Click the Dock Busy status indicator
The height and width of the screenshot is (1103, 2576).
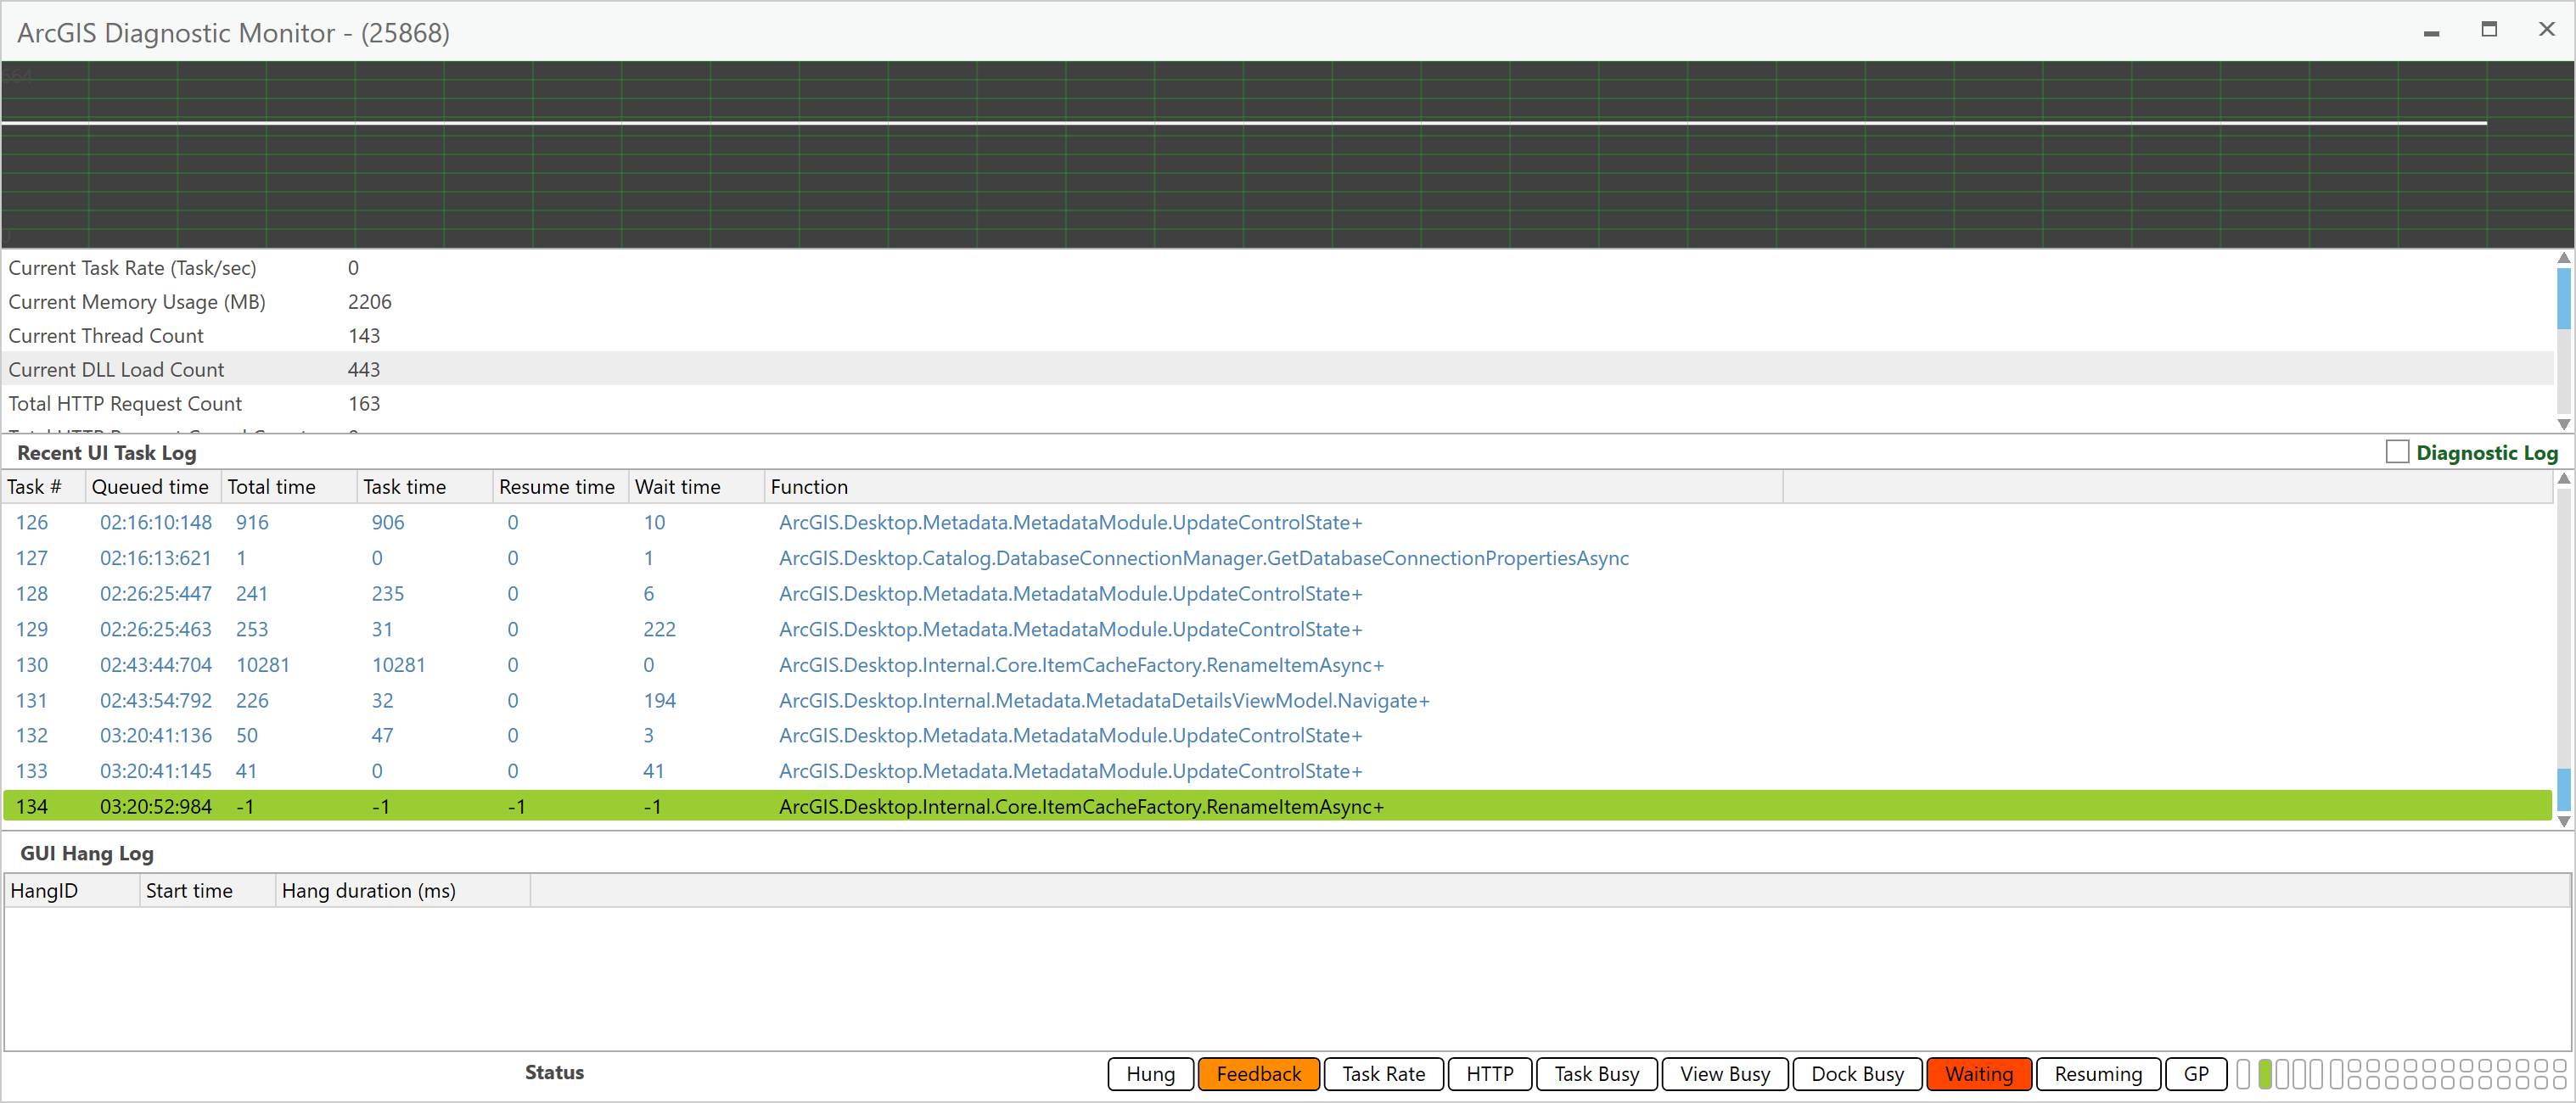pyautogui.click(x=1857, y=1073)
